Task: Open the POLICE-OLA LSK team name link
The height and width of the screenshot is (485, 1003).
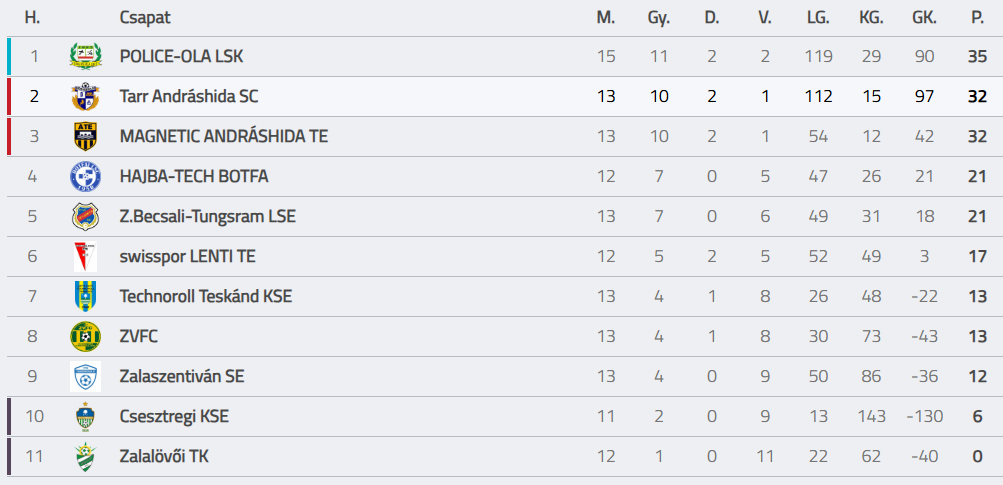Action: tap(181, 56)
